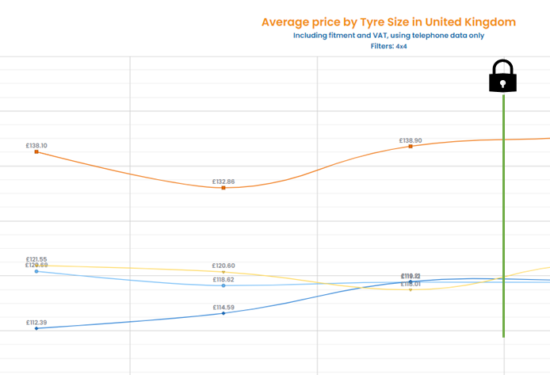This screenshot has height=375, width=550.
Task: Select the £114.59 value label
Action: click(x=223, y=307)
